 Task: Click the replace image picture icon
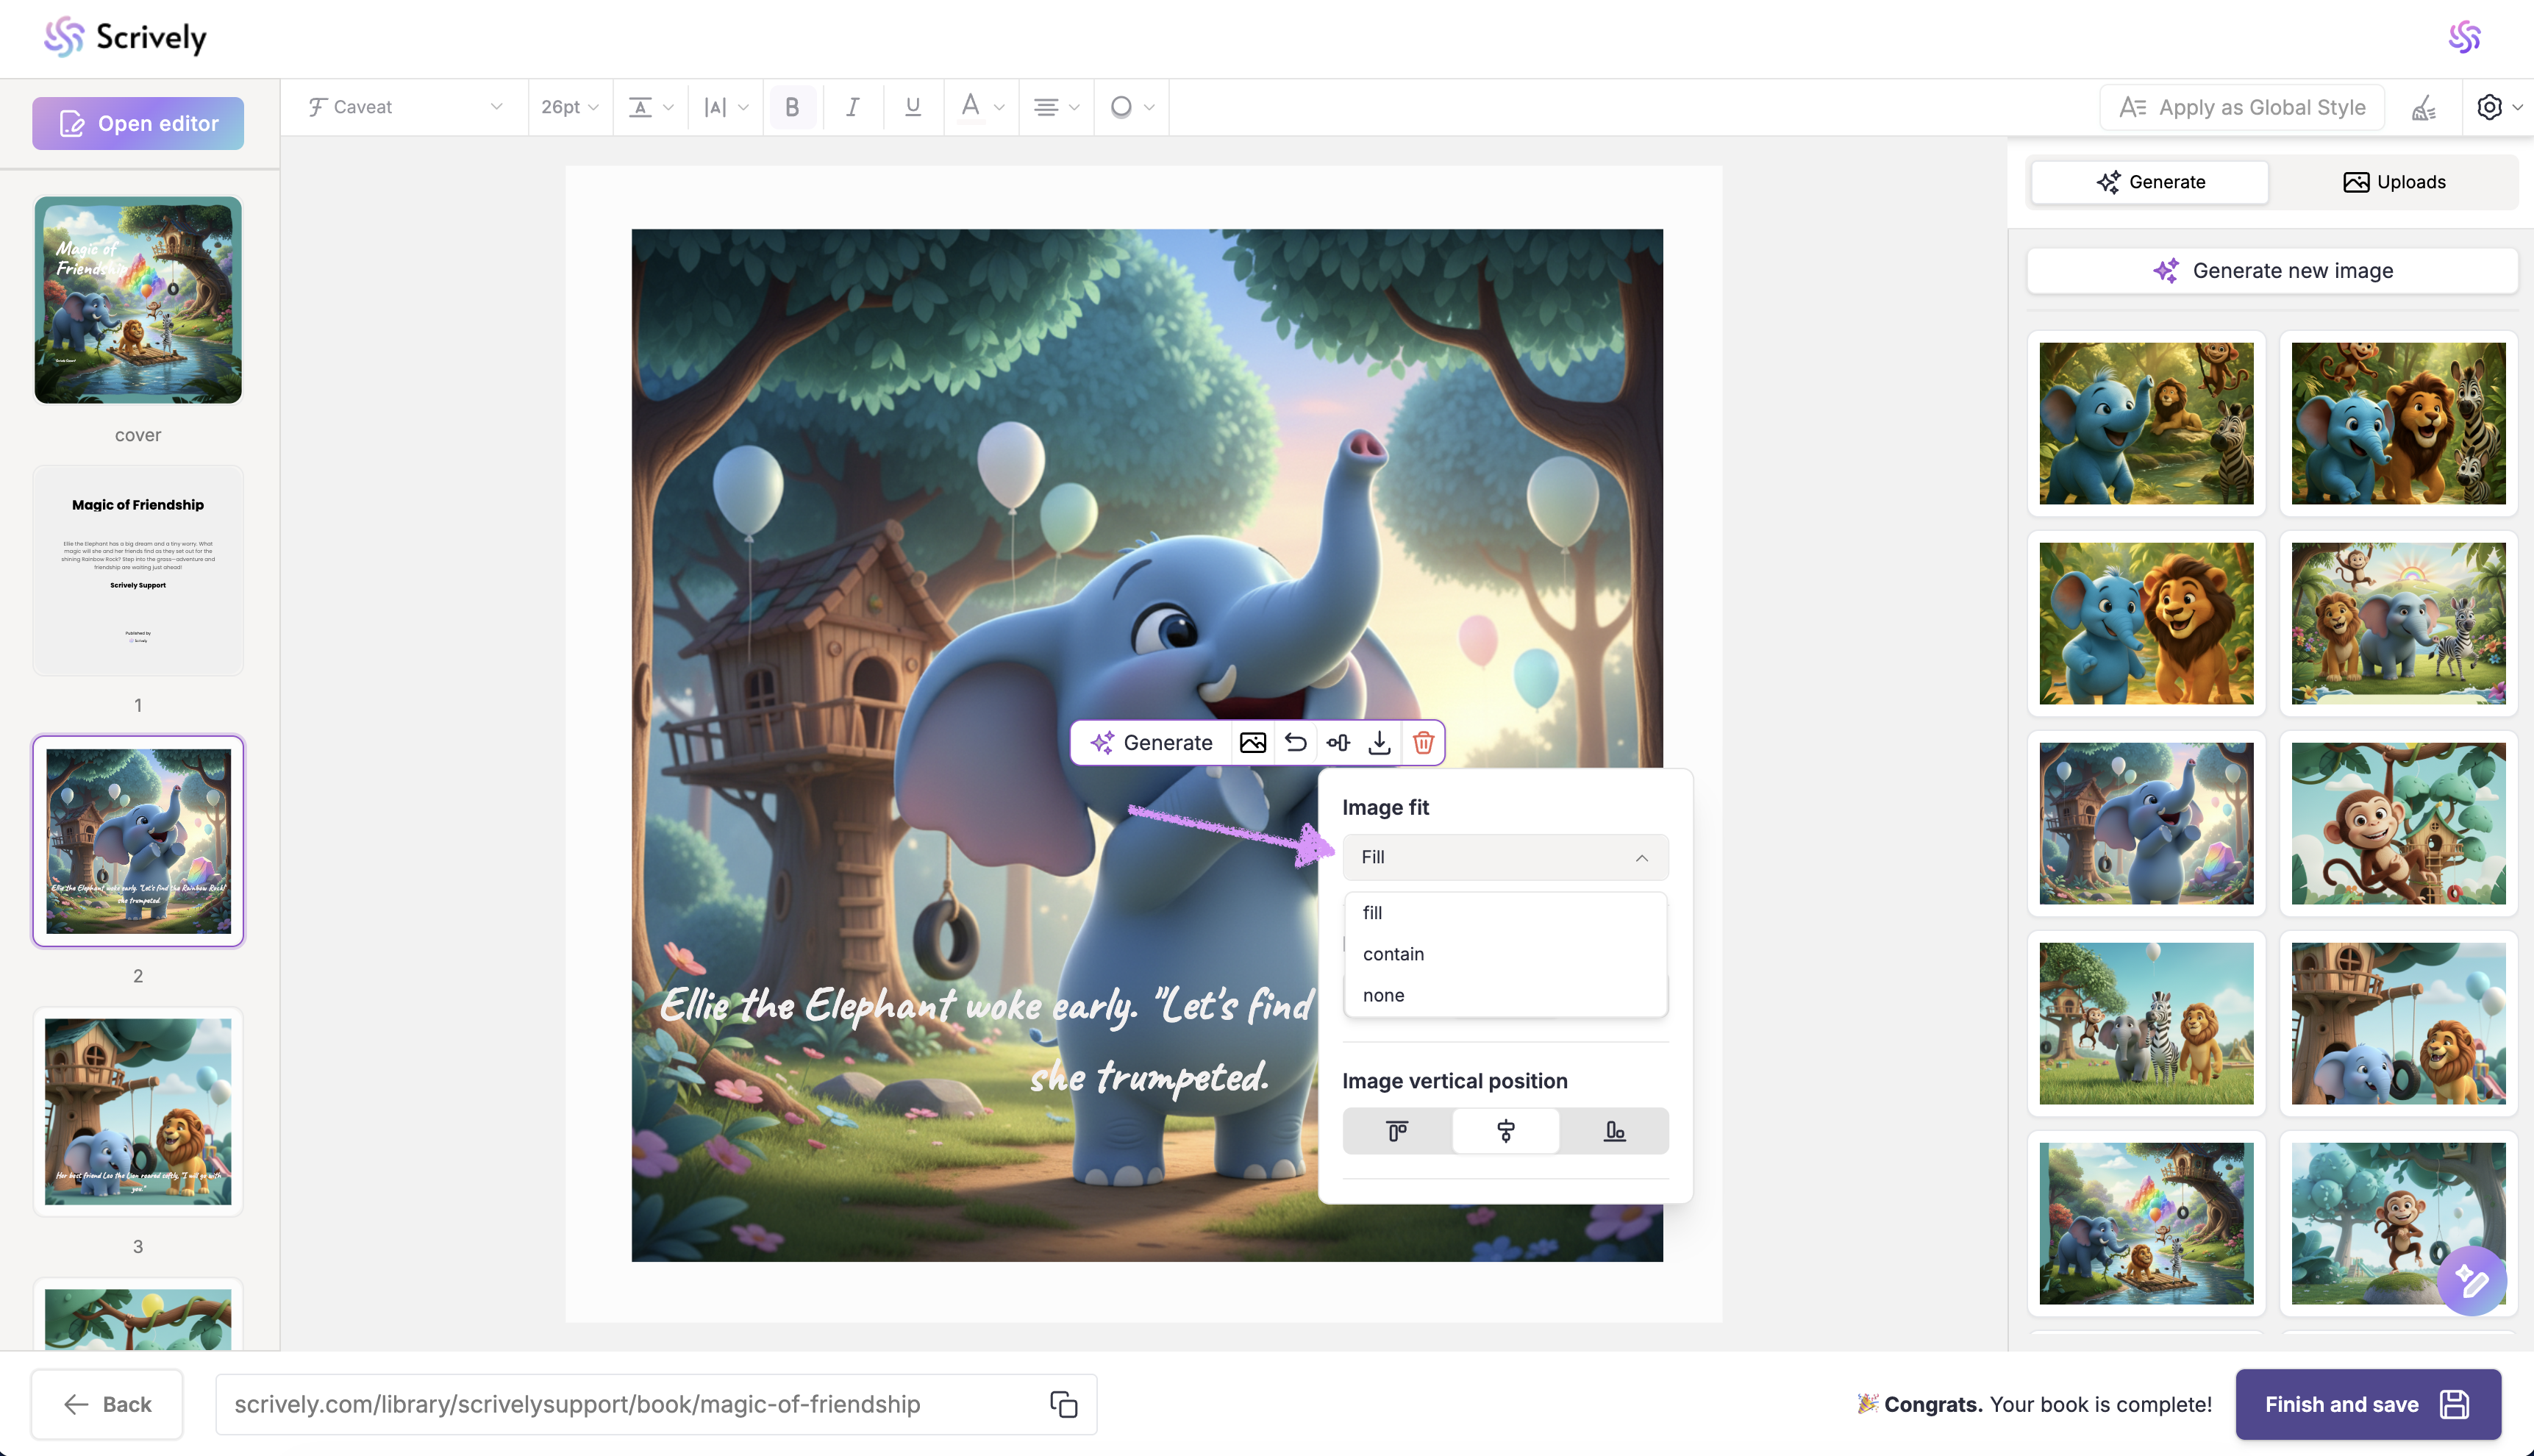point(1252,743)
